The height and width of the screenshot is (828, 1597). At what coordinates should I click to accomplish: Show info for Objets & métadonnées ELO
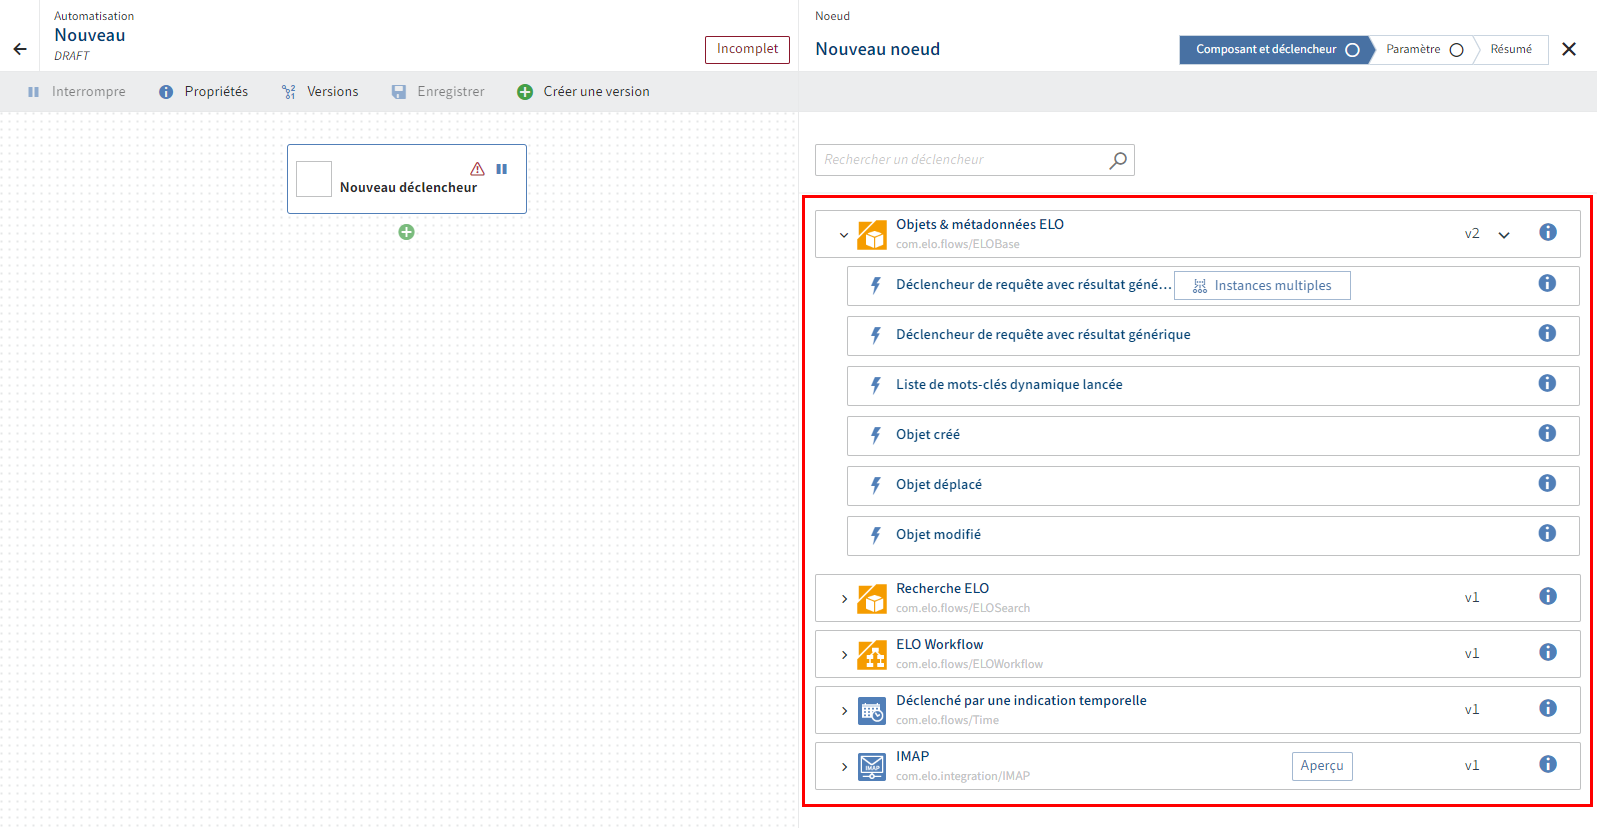point(1548,232)
